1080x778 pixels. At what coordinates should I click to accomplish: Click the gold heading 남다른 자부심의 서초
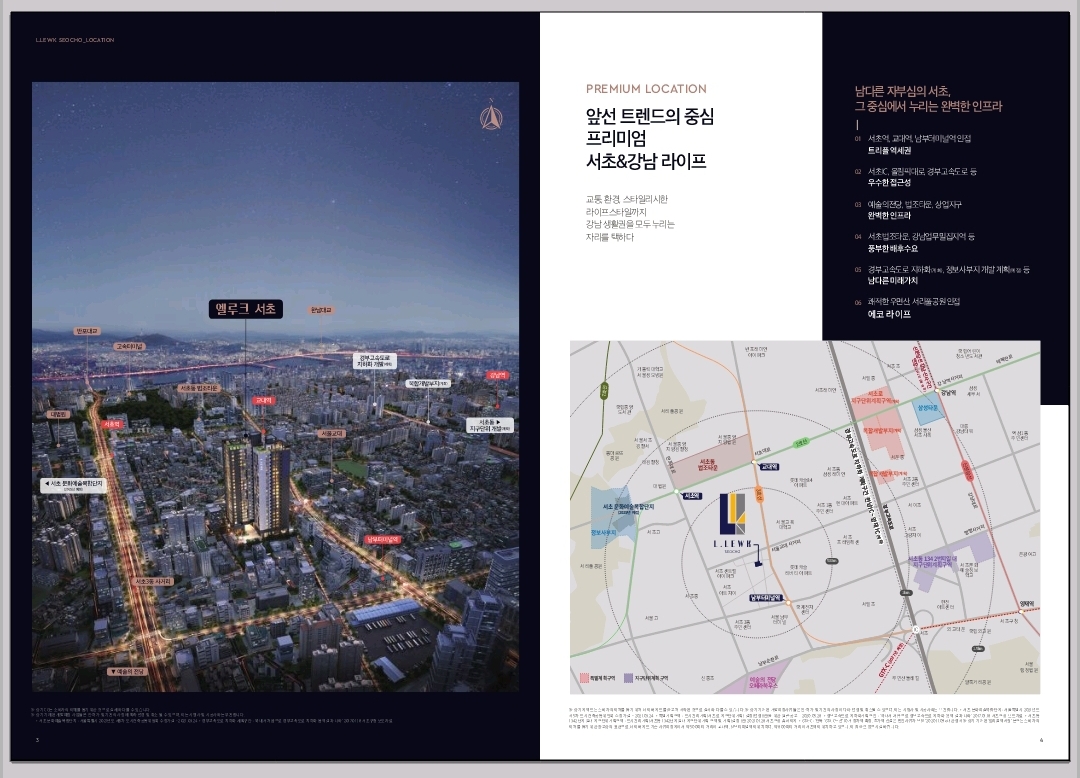tap(902, 91)
